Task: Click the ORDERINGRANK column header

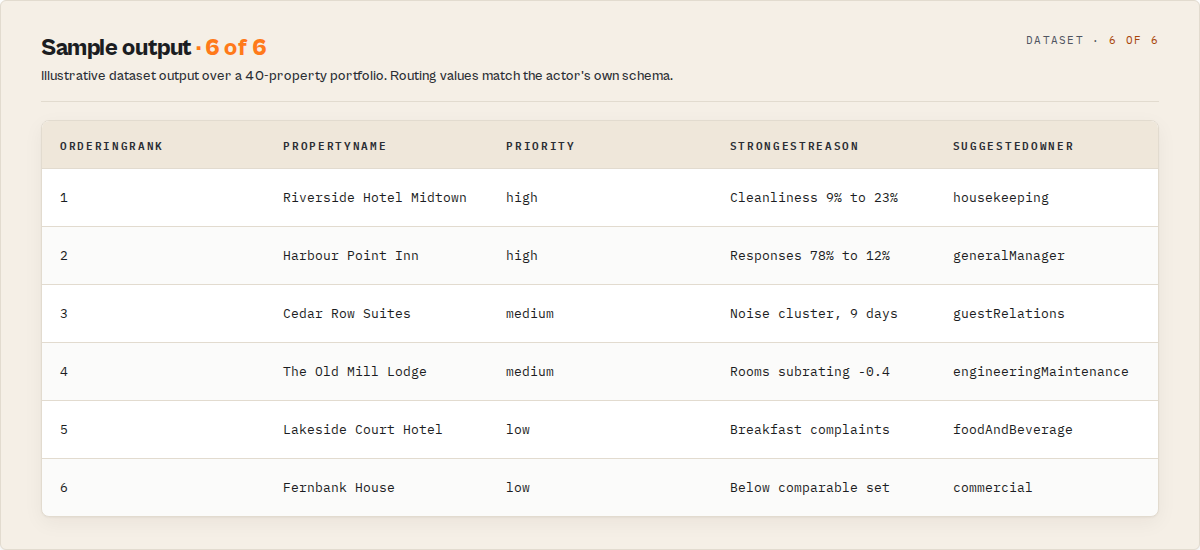Action: 111,146
